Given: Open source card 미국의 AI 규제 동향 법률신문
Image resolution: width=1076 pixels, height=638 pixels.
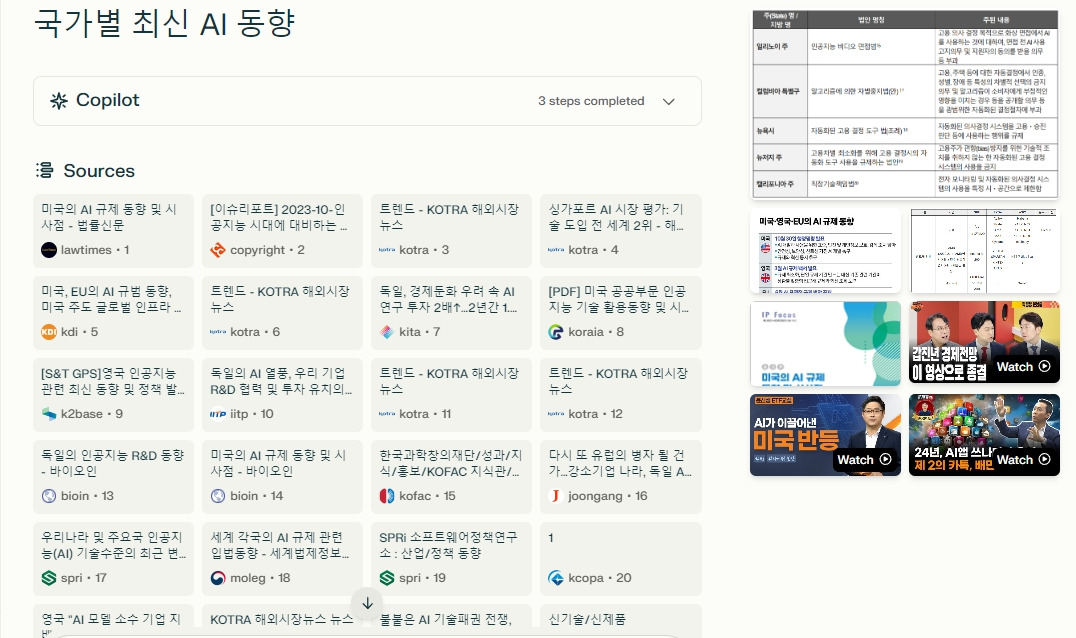Looking at the screenshot, I should click(x=113, y=231).
